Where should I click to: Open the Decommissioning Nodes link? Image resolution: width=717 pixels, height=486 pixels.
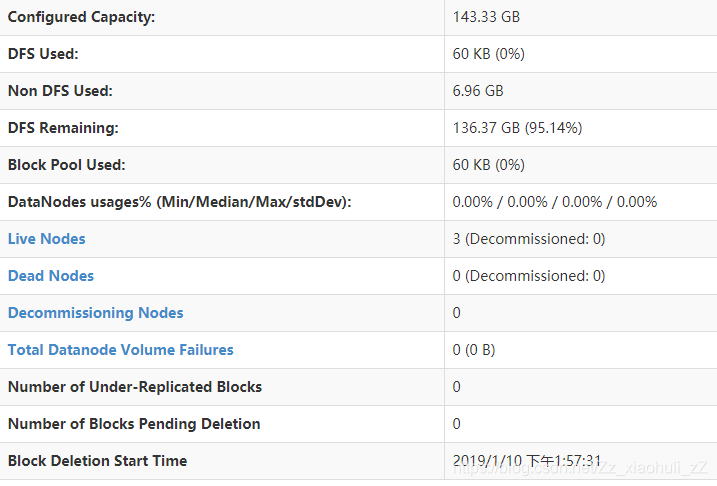96,313
